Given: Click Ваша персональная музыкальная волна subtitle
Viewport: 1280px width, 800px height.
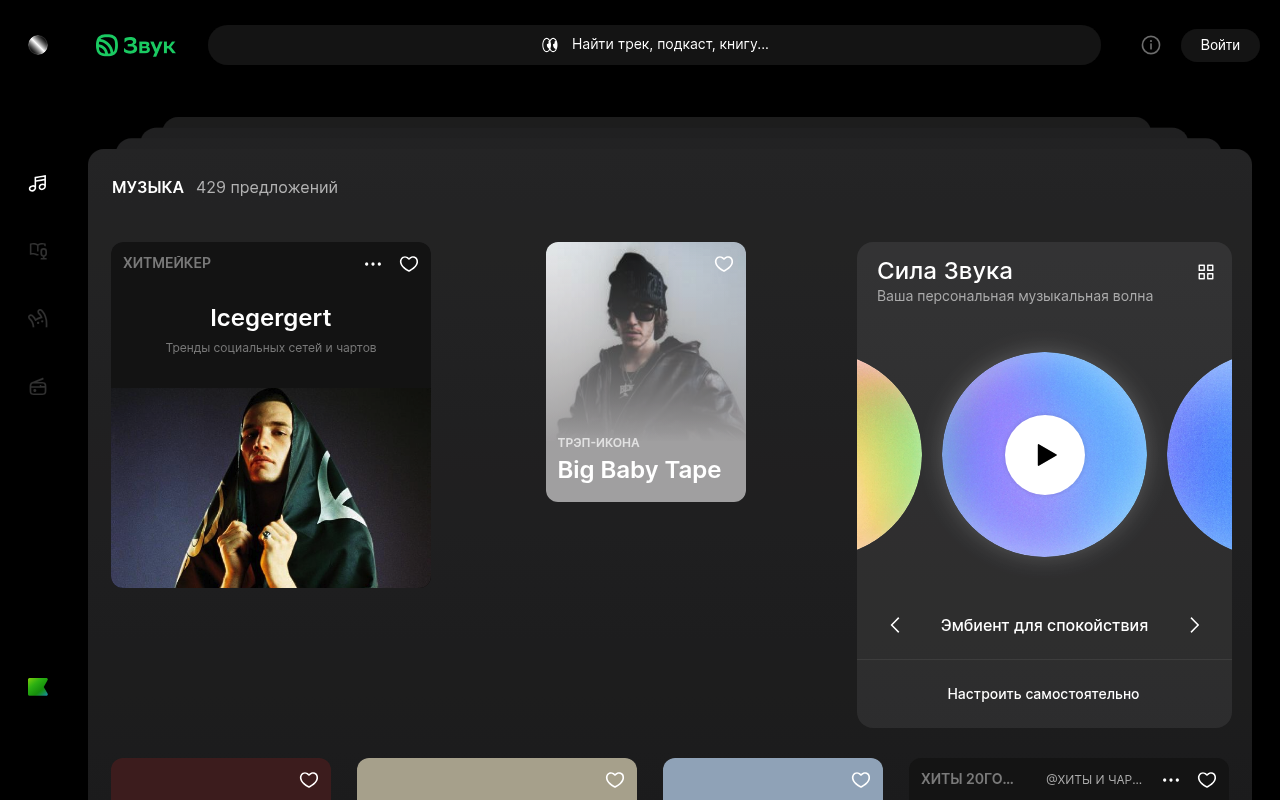Looking at the screenshot, I should [1015, 296].
